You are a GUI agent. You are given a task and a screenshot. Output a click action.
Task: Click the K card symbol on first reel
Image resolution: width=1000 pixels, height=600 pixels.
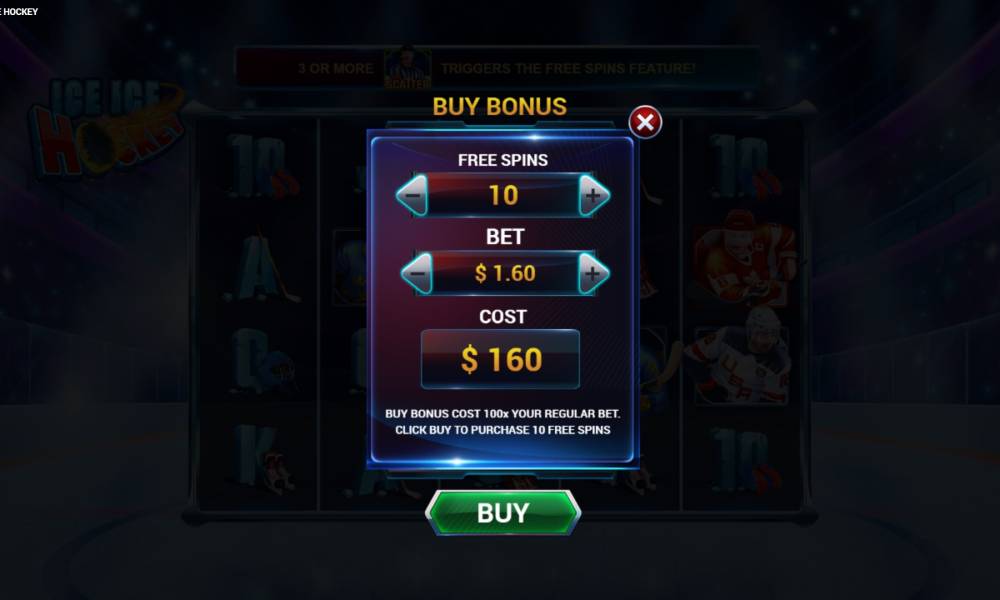coord(261,457)
